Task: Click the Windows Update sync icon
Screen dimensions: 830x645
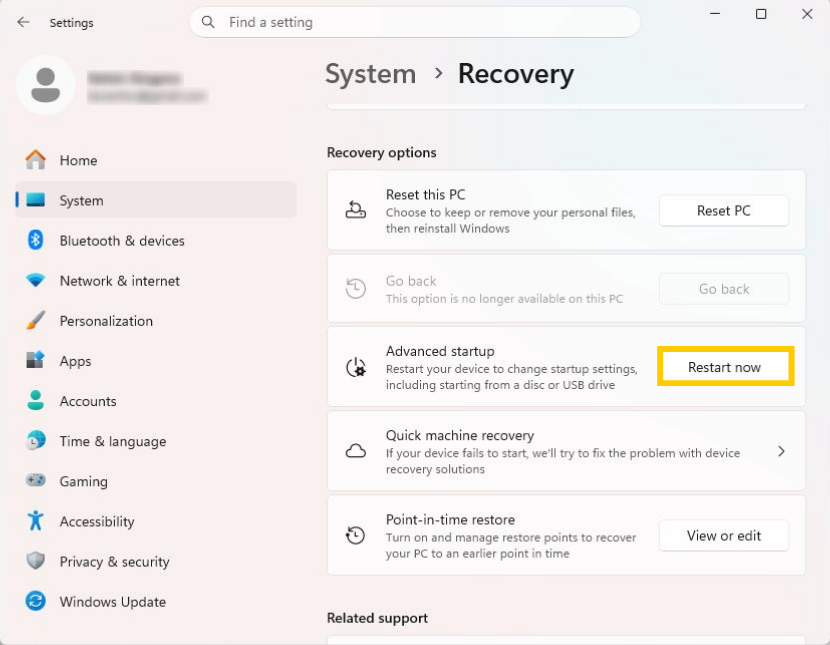Action: coord(35,601)
